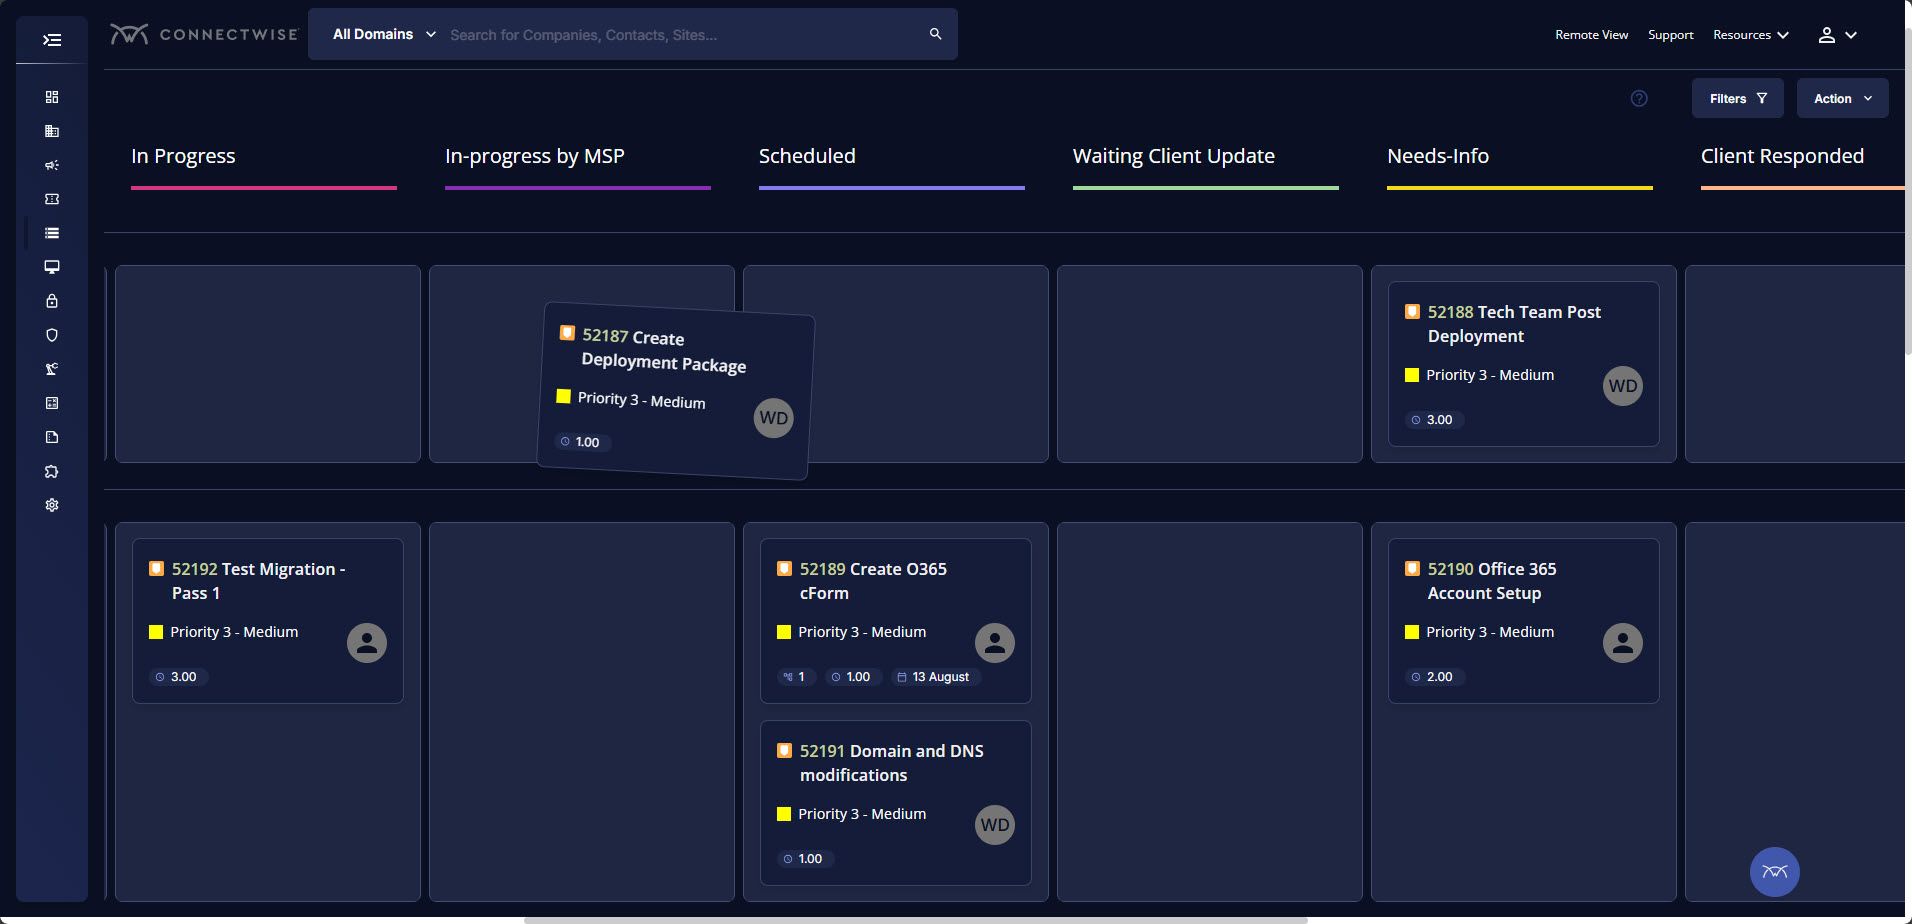This screenshot has width=1912, height=924.
Task: Click the search magnifier icon
Action: coord(935,34)
